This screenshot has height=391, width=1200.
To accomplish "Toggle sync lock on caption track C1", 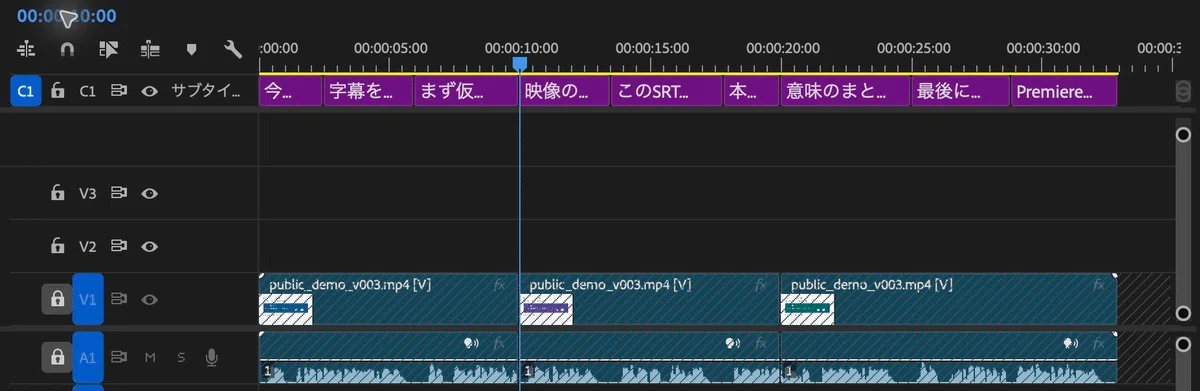I will pos(119,91).
